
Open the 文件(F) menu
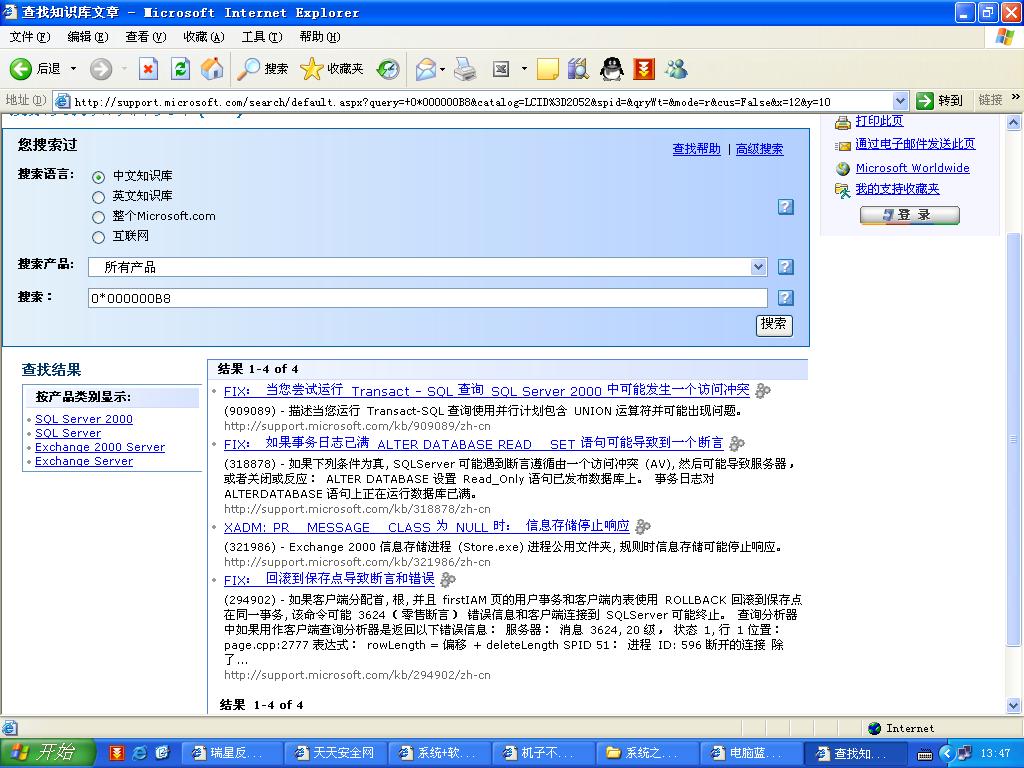(x=29, y=37)
